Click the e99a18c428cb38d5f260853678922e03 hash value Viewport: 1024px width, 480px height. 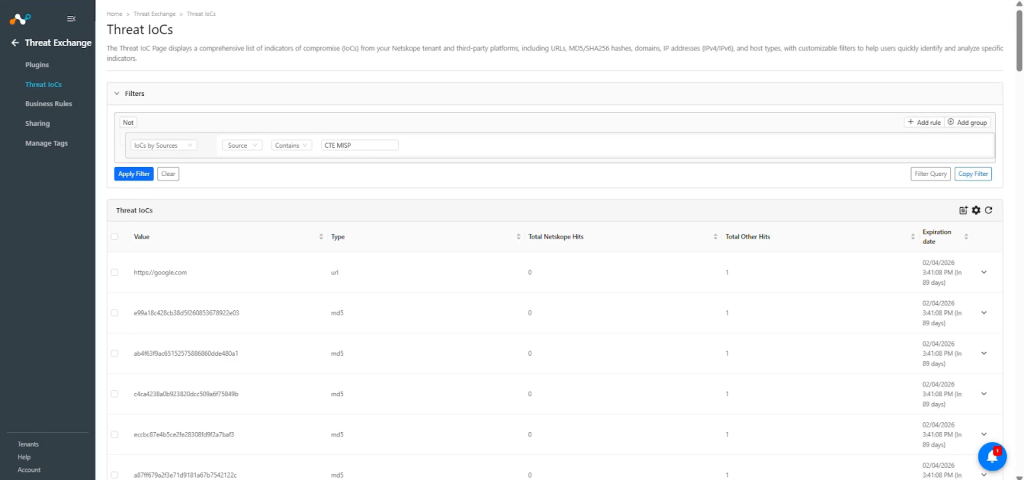click(x=186, y=313)
